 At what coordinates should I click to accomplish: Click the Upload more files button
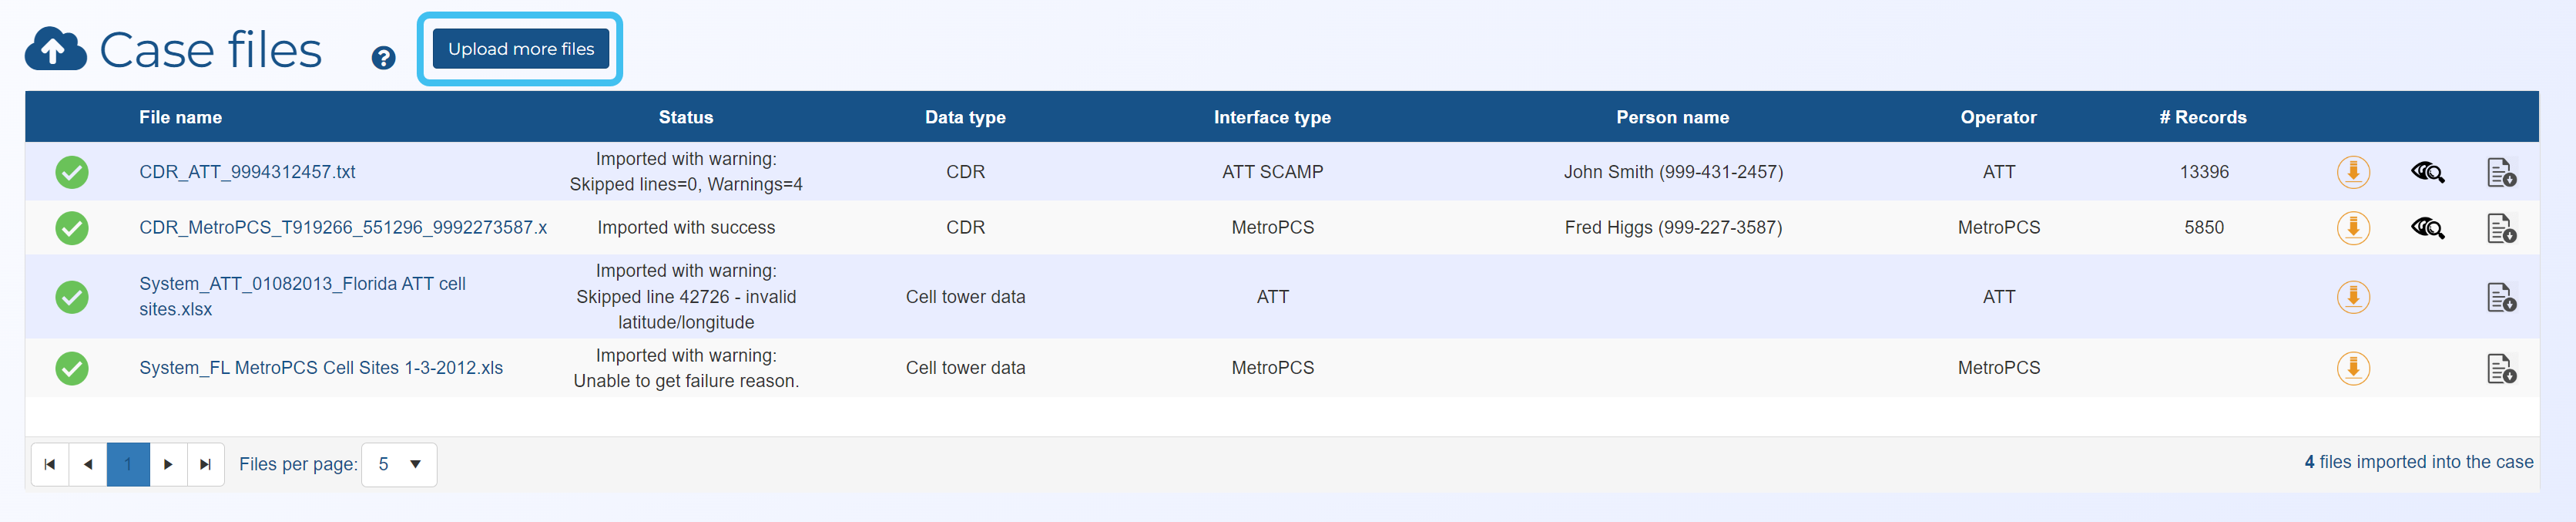coord(520,49)
